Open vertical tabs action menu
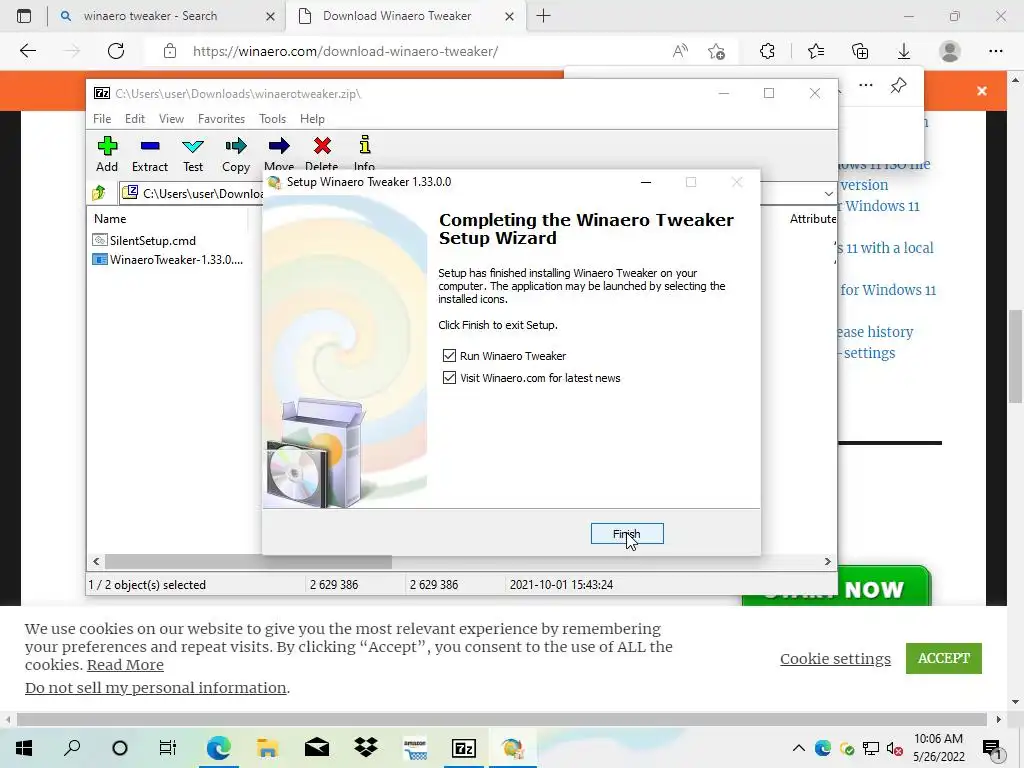The height and width of the screenshot is (768, 1024). (x=24, y=16)
